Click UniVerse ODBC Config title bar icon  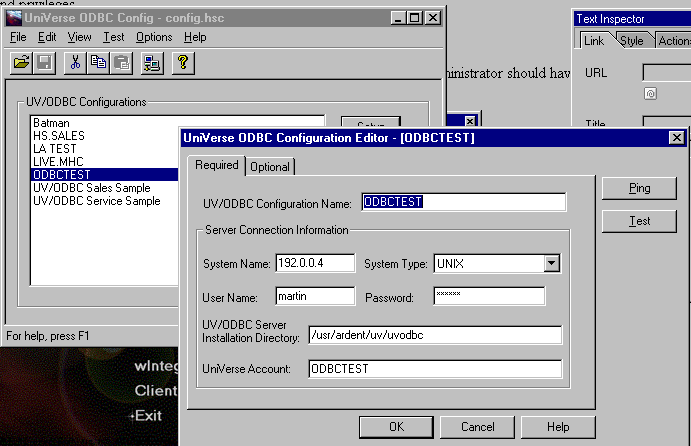(x=14, y=18)
